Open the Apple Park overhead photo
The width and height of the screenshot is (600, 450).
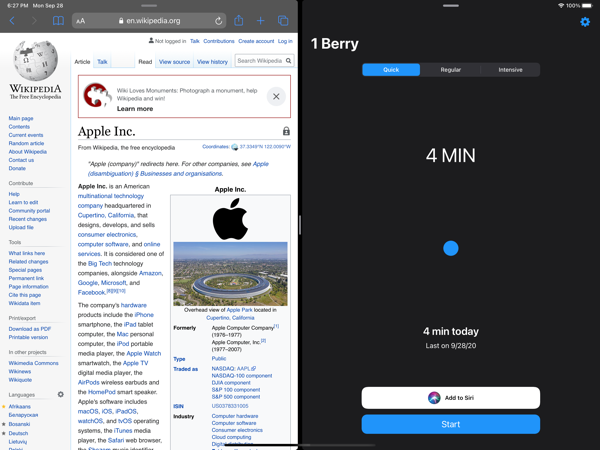point(230,274)
